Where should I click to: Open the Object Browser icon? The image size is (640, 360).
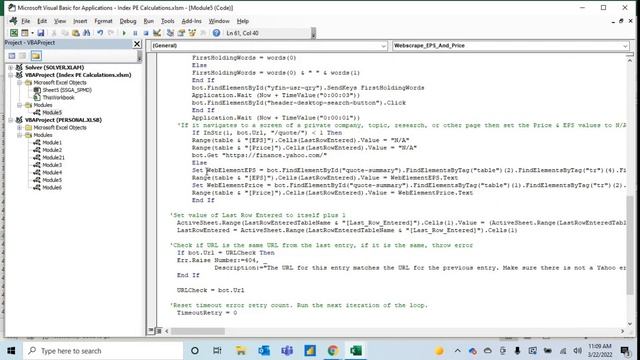(192, 33)
